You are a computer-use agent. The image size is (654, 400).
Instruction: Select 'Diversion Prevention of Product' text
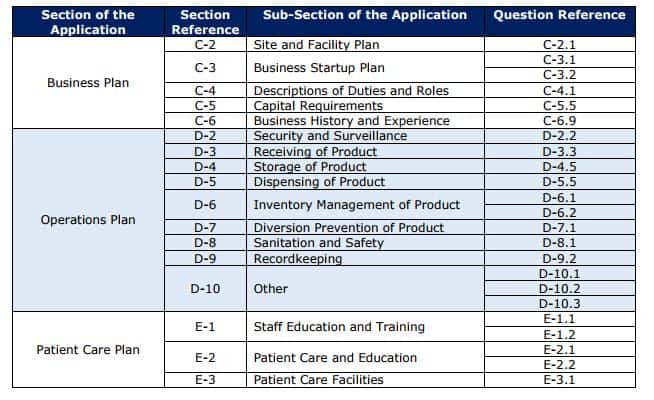point(349,228)
